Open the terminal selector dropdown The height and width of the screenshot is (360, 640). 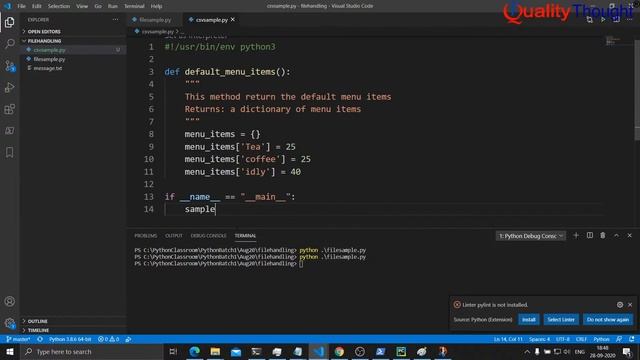[531, 236]
